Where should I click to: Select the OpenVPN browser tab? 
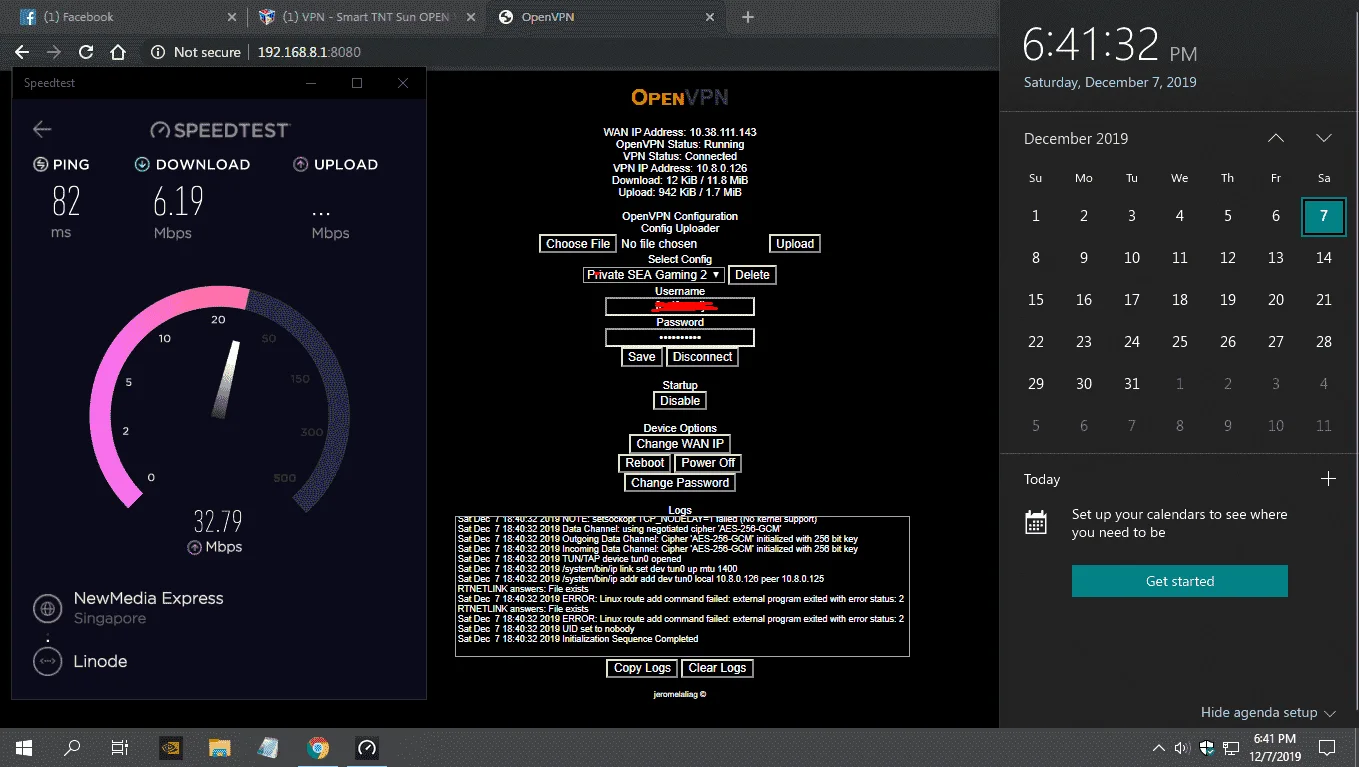(606, 17)
